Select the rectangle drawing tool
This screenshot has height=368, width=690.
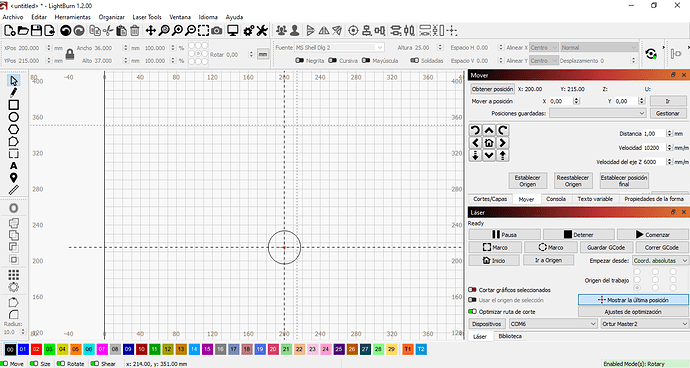click(14, 105)
